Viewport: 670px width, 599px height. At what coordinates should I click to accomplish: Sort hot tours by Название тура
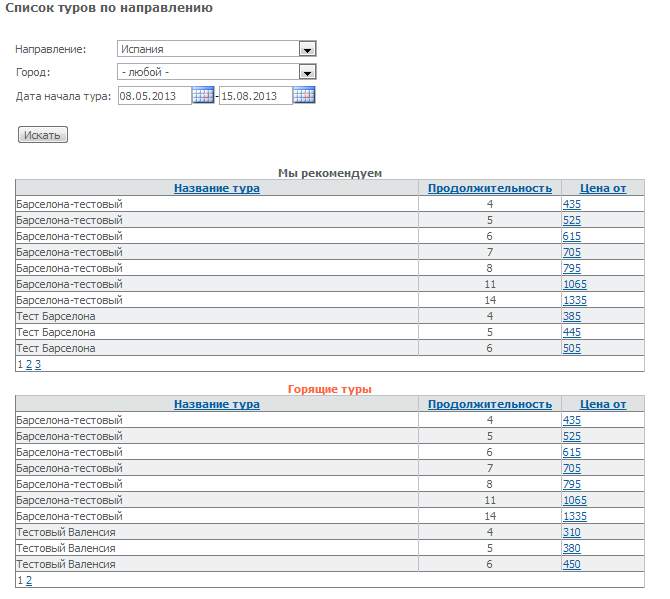(x=216, y=404)
